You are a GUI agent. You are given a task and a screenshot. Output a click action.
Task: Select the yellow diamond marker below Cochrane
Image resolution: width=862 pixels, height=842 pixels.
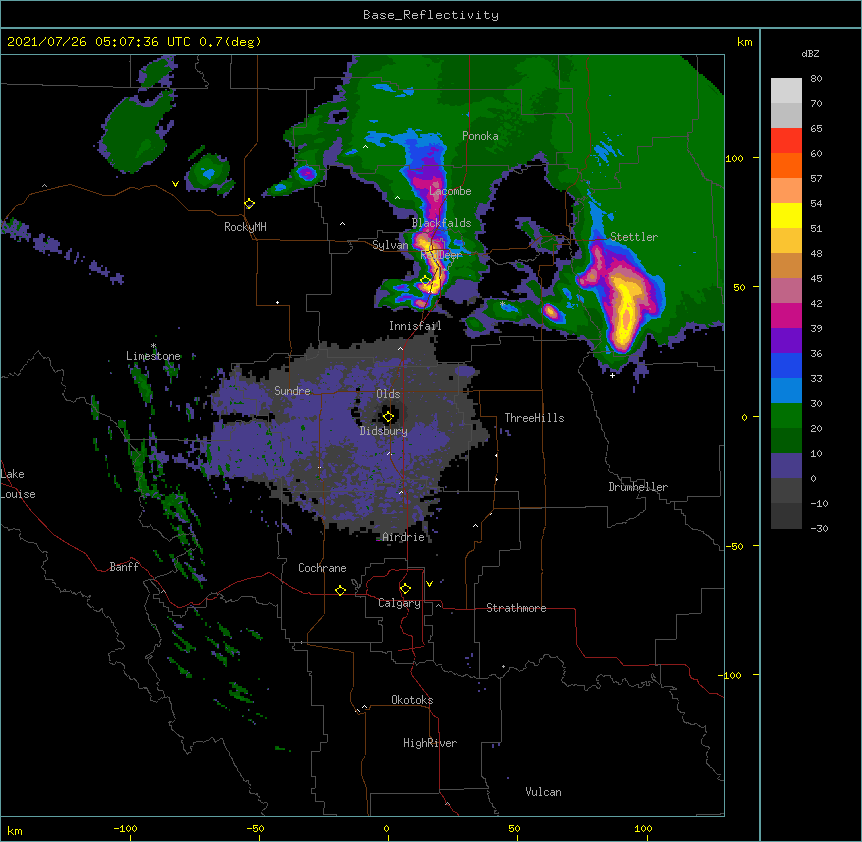[x=340, y=590]
